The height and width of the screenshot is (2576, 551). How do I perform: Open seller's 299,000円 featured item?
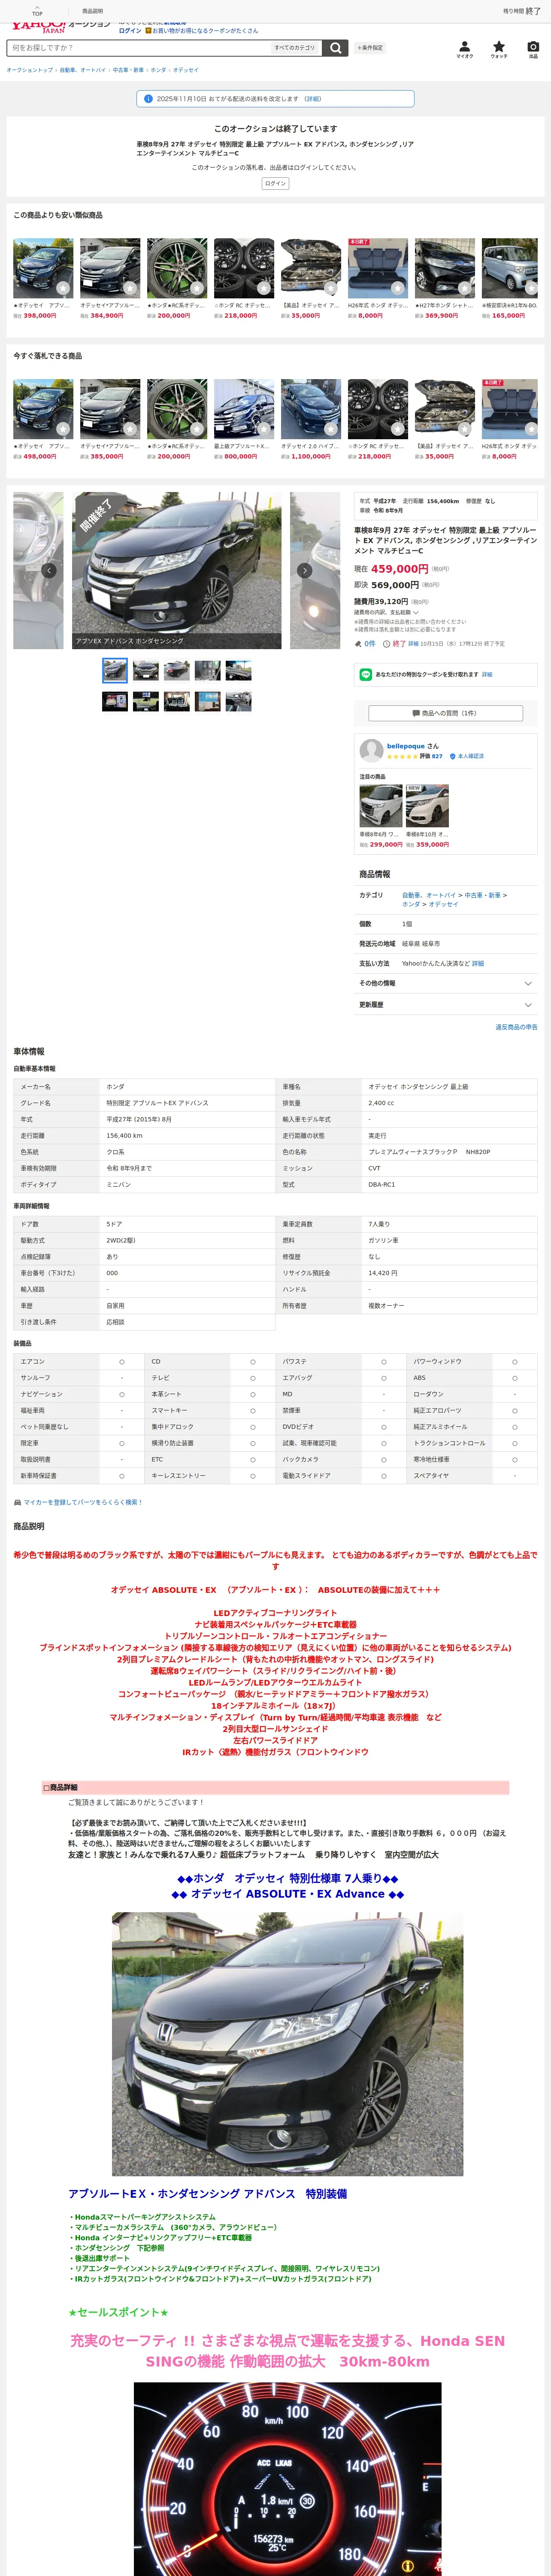380,816
